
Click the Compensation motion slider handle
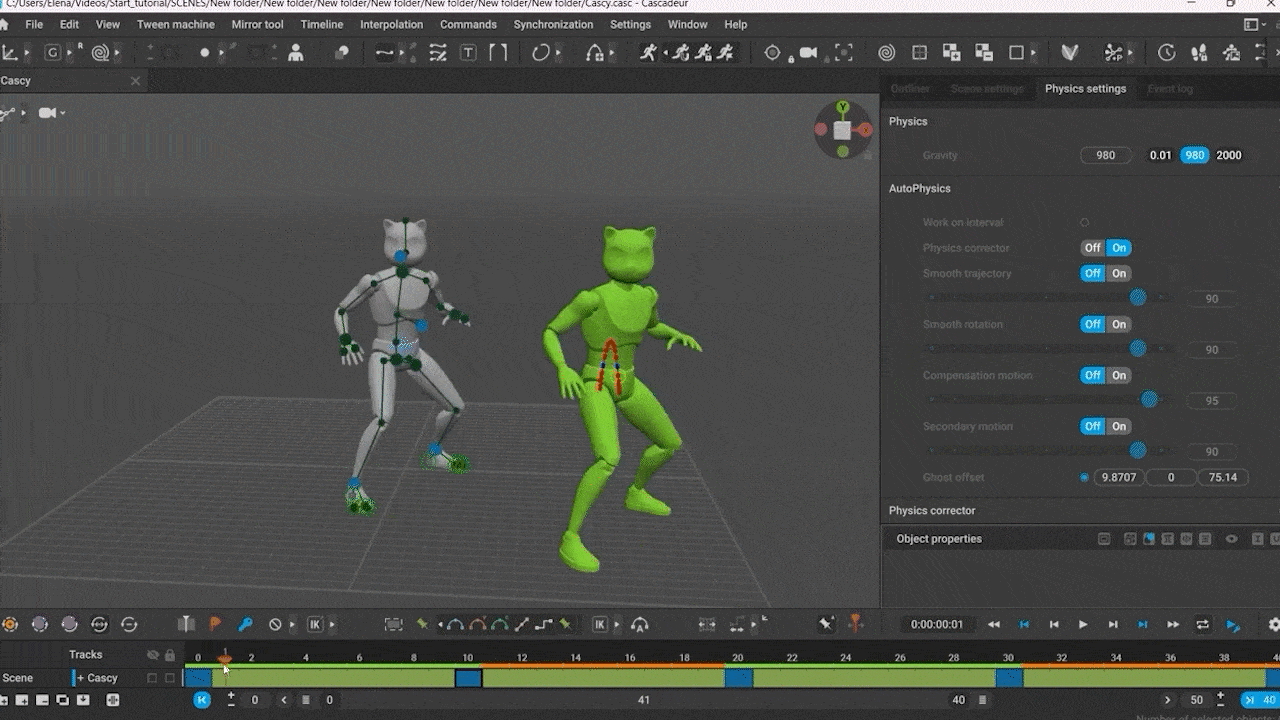1149,400
